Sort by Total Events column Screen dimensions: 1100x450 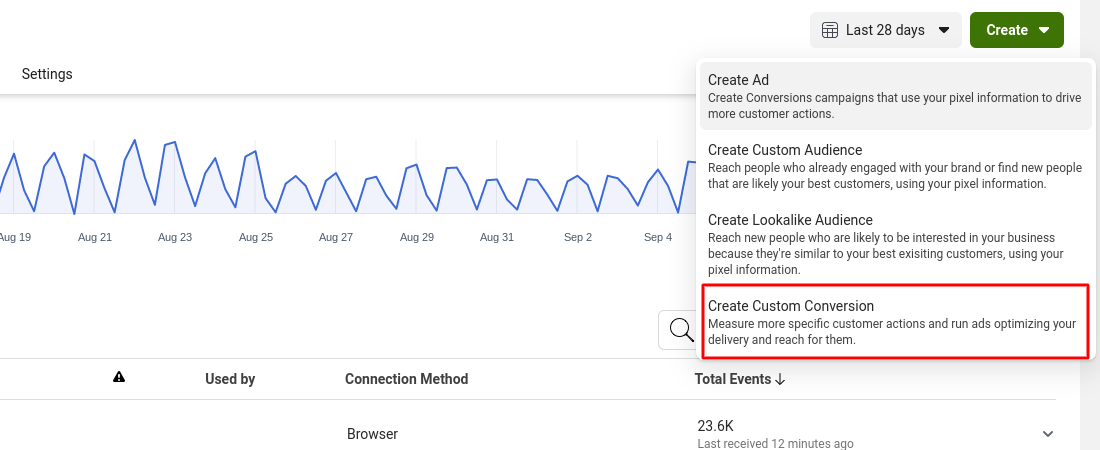[x=740, y=379]
